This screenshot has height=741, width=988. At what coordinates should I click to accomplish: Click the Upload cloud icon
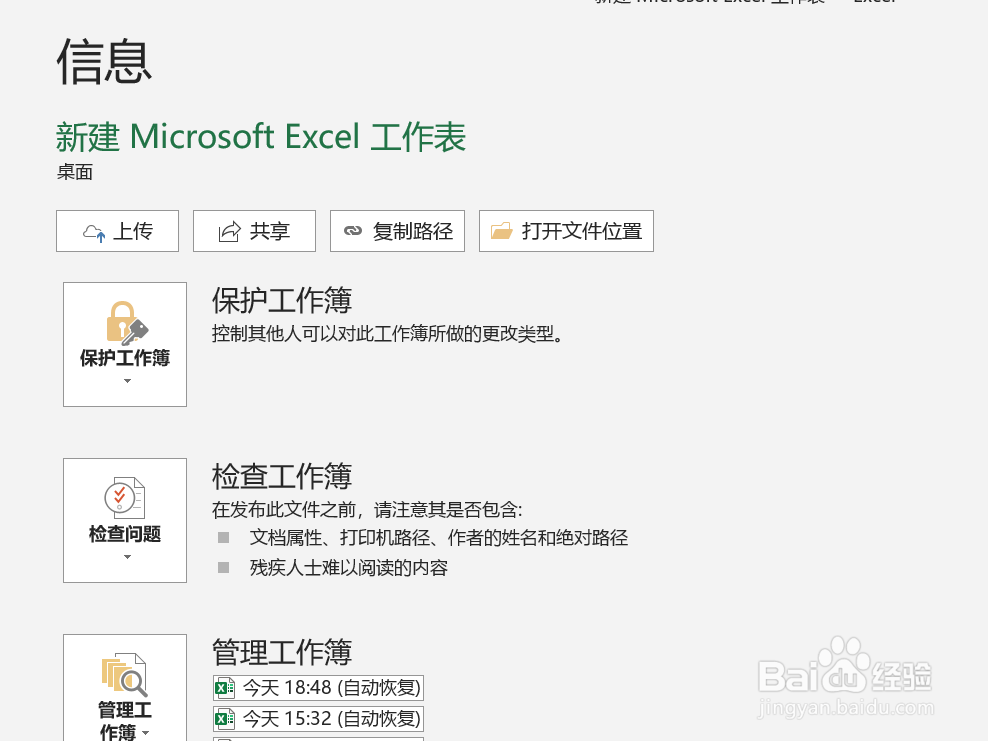95,231
